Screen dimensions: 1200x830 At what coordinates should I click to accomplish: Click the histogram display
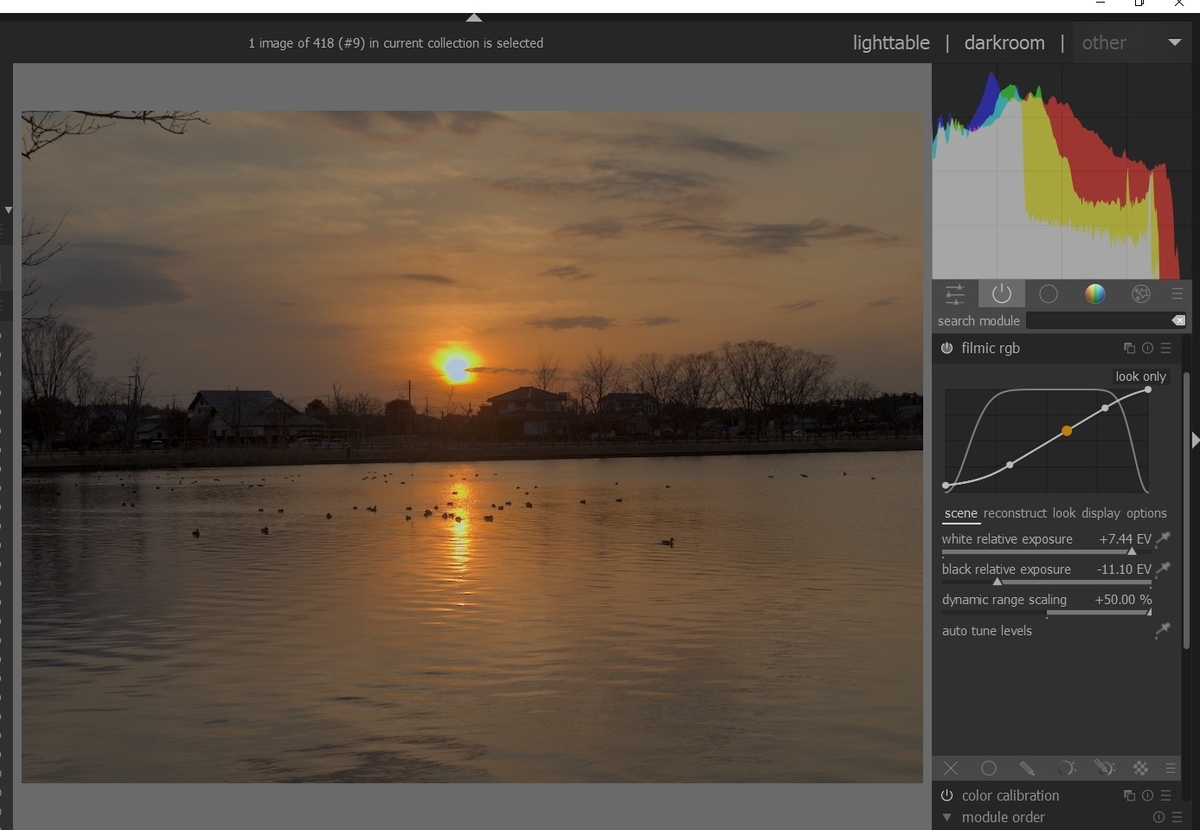click(x=1062, y=172)
